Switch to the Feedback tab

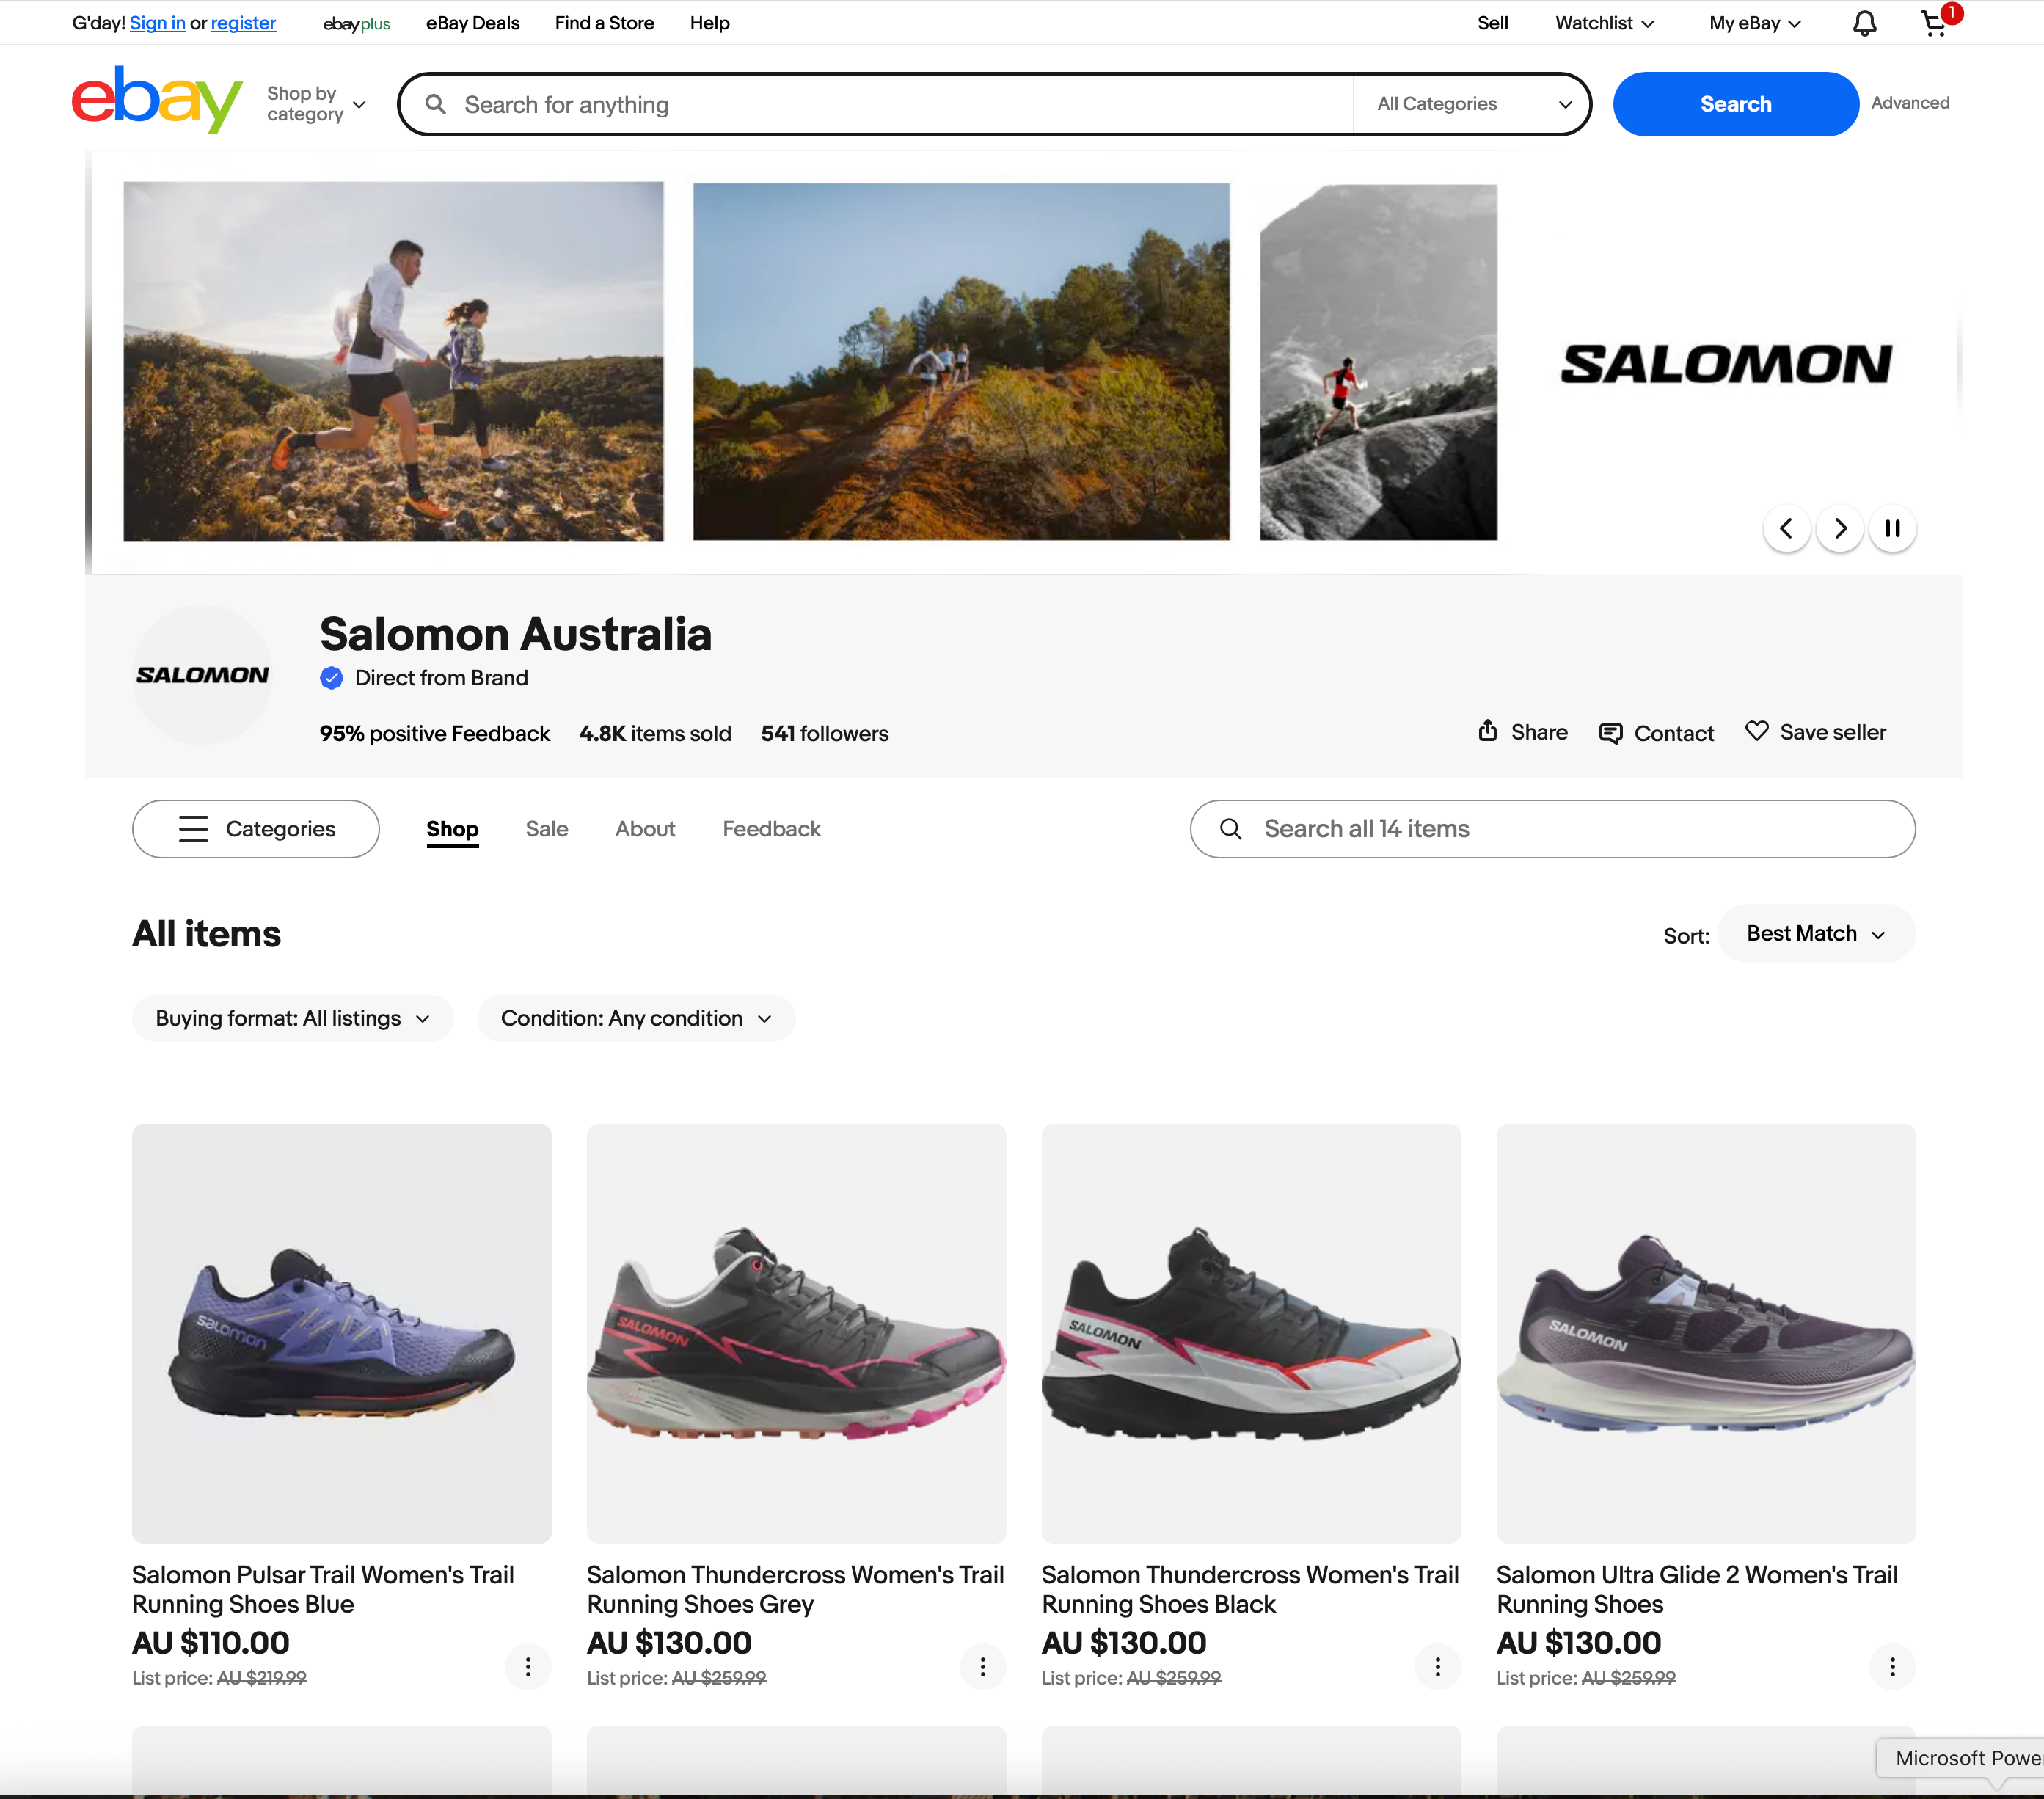coord(771,828)
